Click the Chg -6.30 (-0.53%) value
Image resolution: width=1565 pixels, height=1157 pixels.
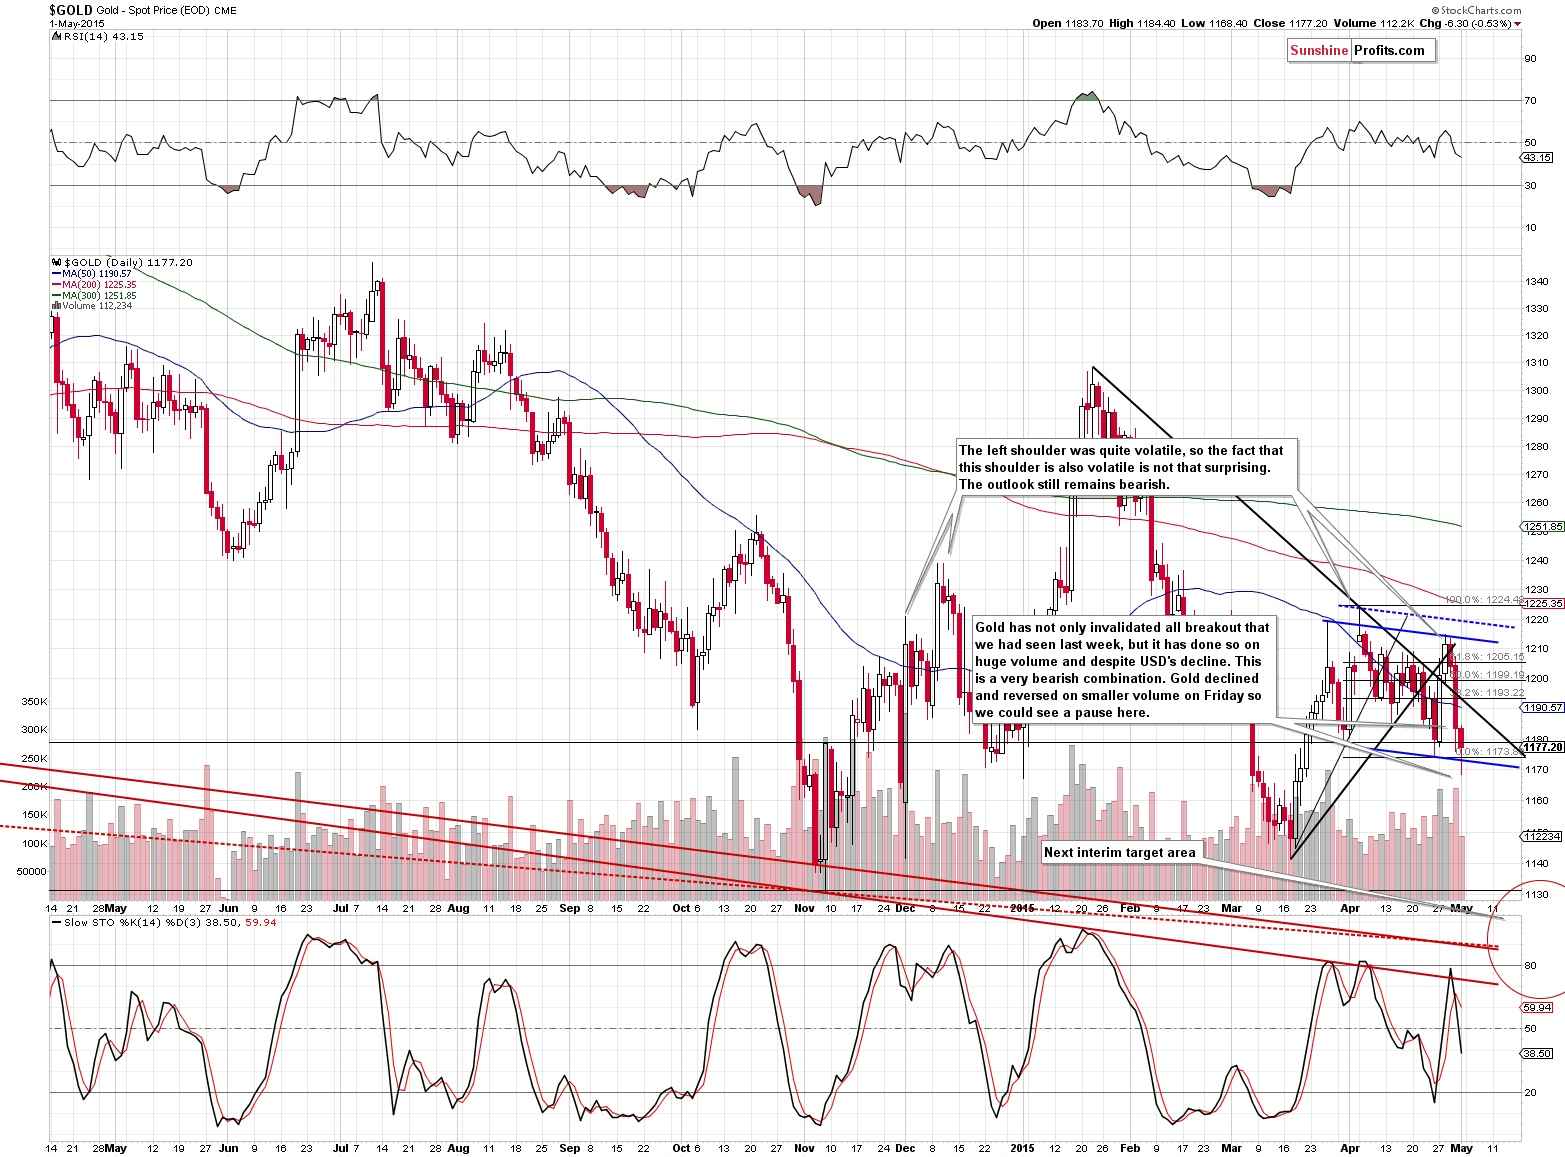pyautogui.click(x=1464, y=23)
